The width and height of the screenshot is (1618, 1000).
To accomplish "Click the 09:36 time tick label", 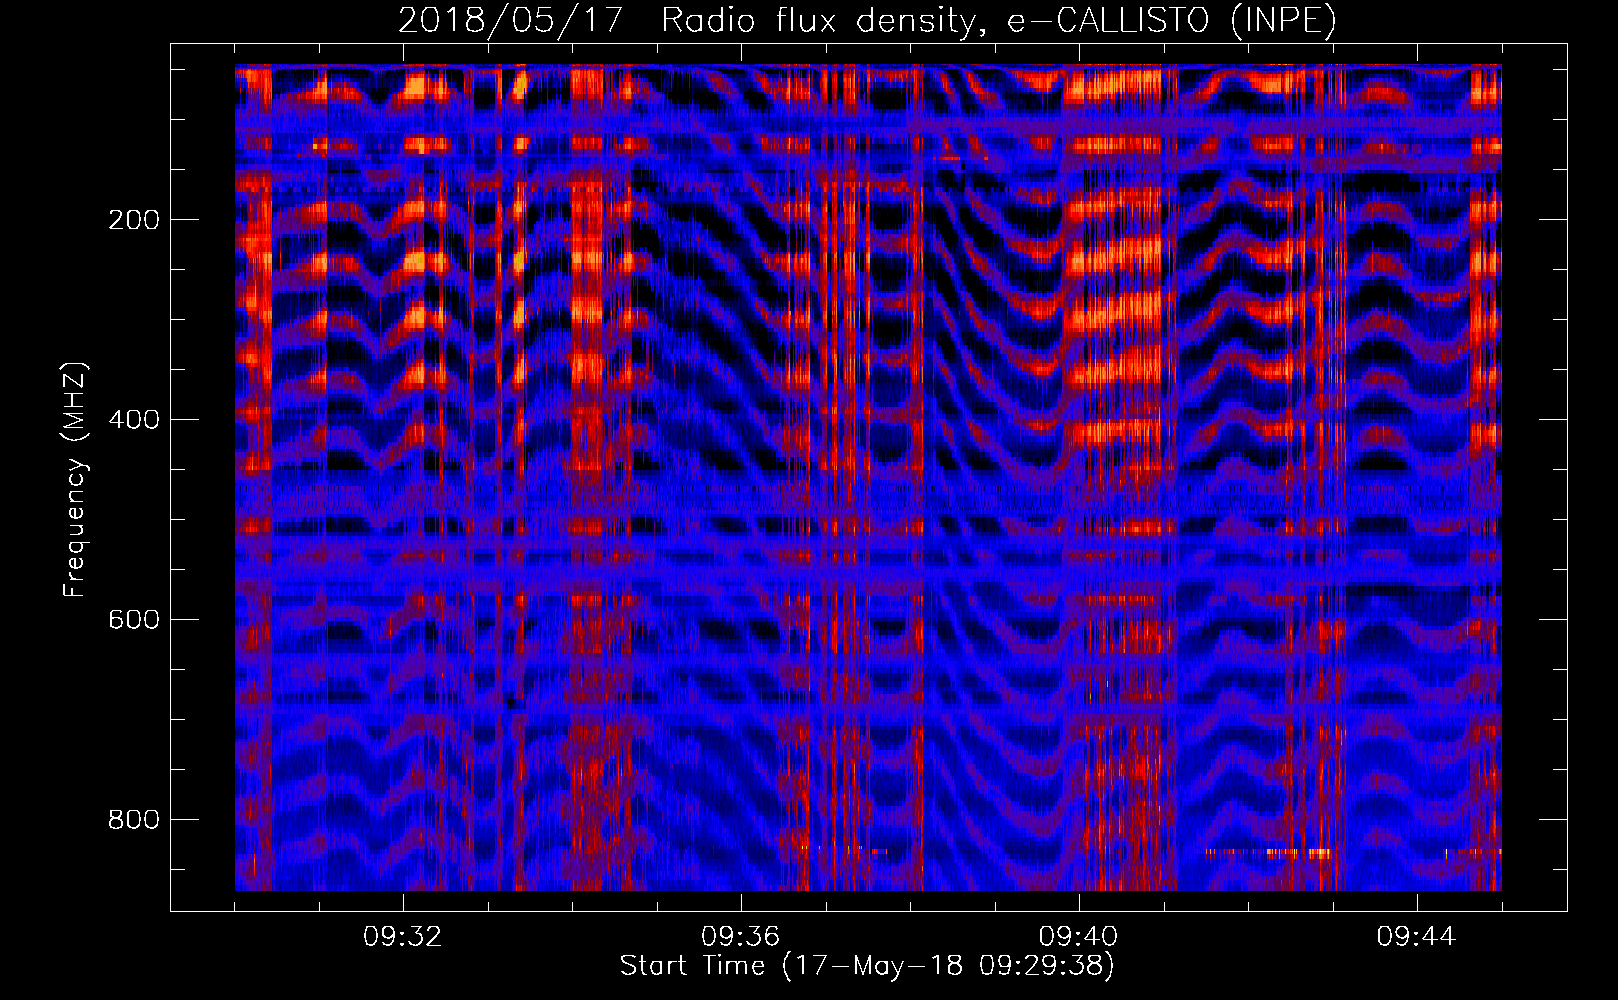I will (740, 937).
